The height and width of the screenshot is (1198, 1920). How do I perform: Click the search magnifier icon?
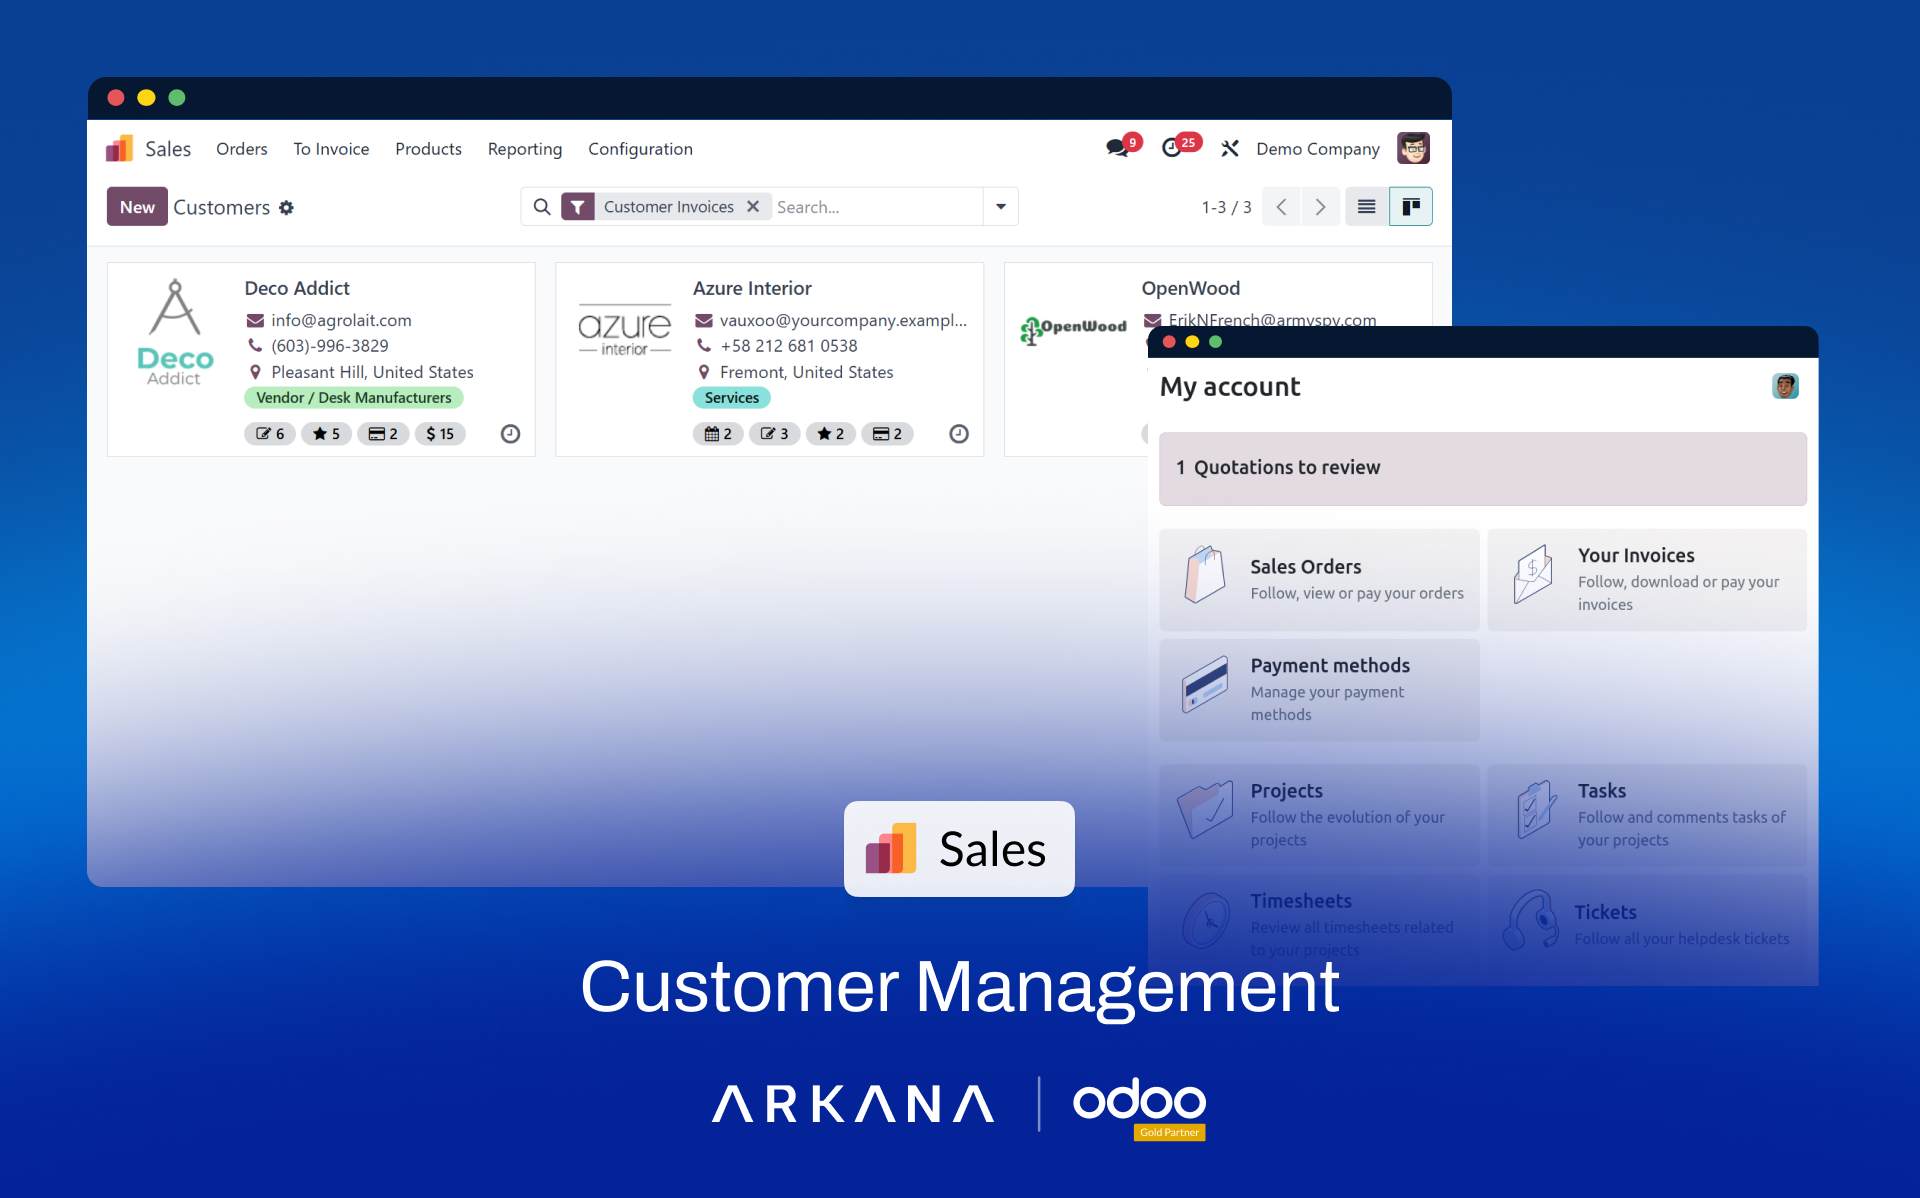coord(542,207)
